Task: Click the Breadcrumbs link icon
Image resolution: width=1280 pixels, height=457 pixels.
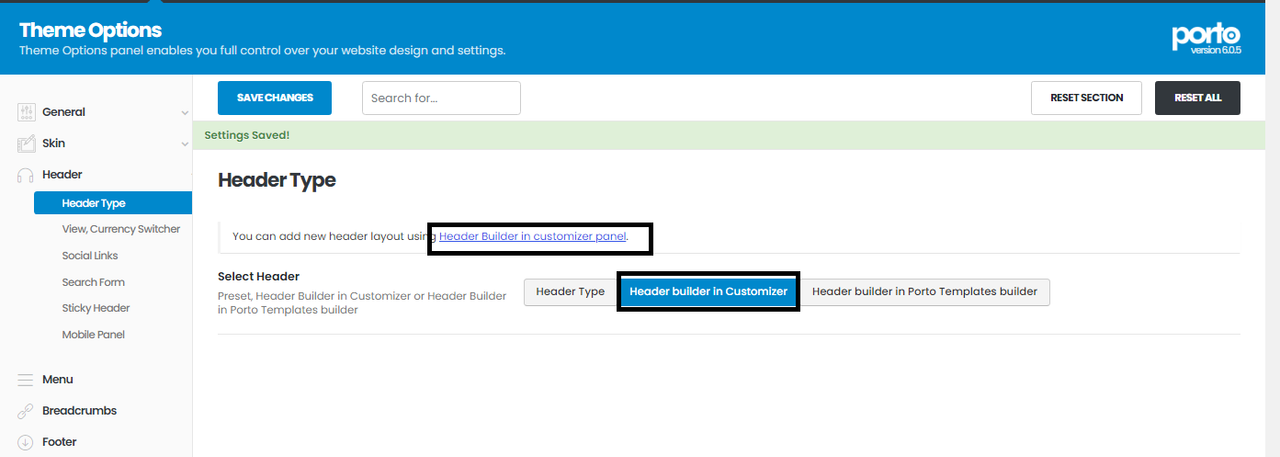Action: click(26, 411)
